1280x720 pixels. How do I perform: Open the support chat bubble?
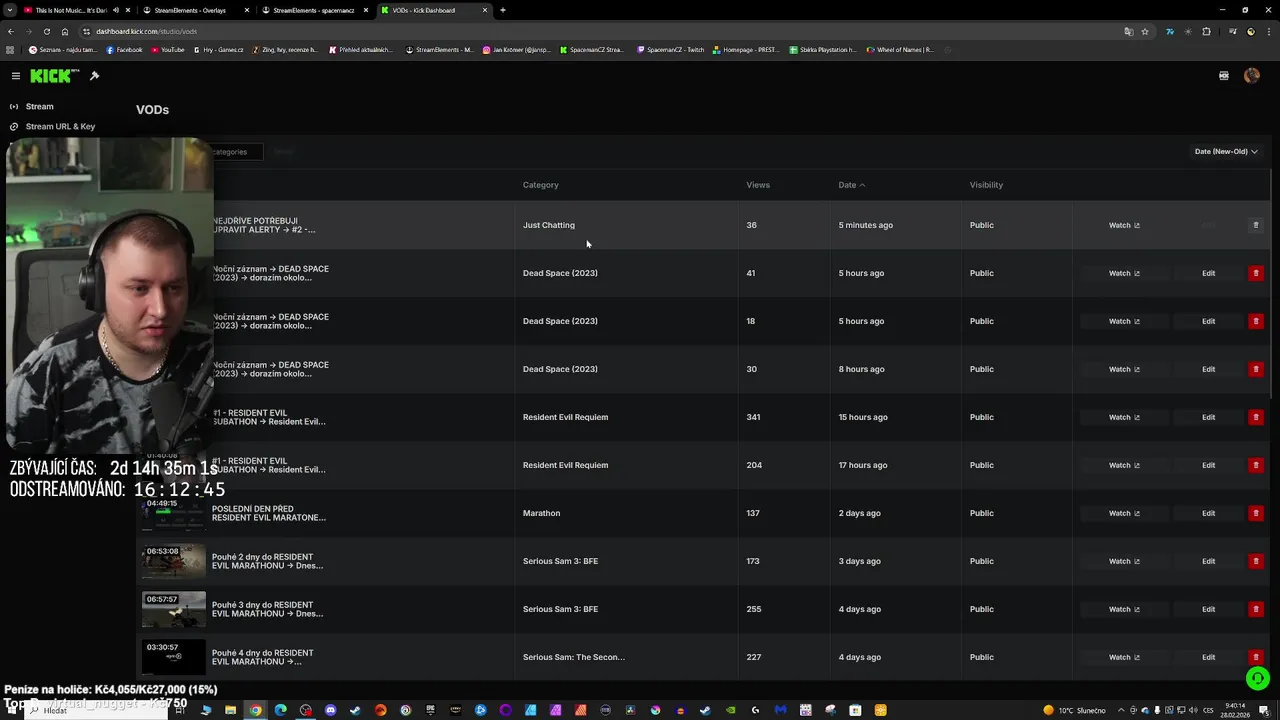(x=1257, y=678)
